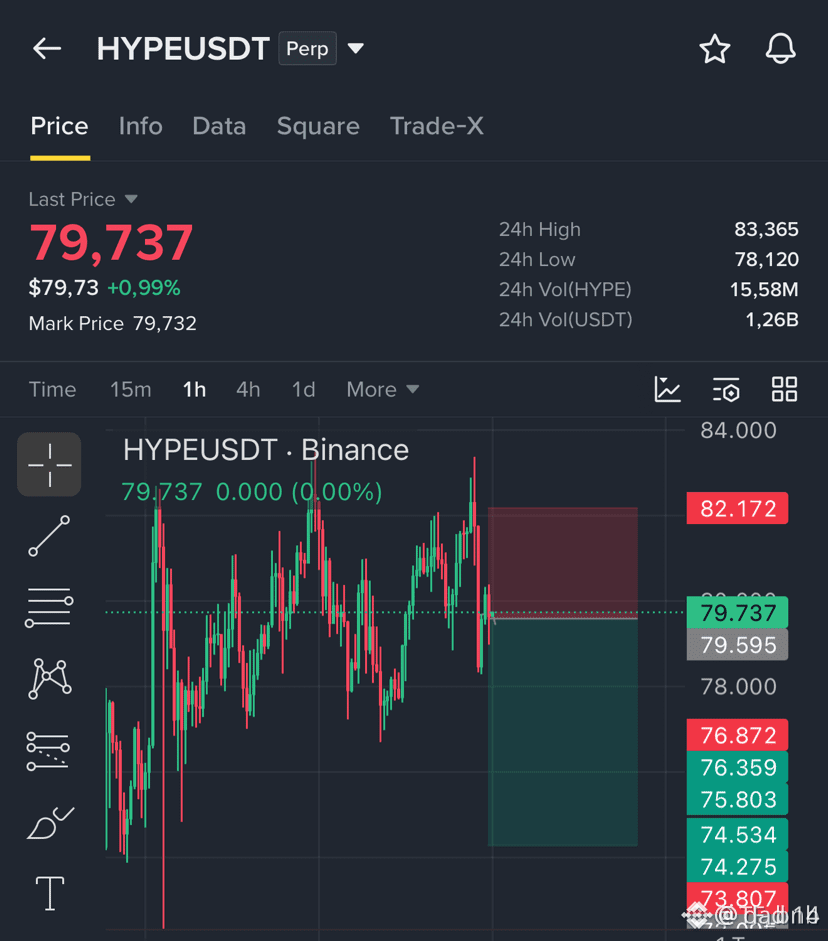
Task: Select the XABCD pattern tool
Action: coord(50,679)
